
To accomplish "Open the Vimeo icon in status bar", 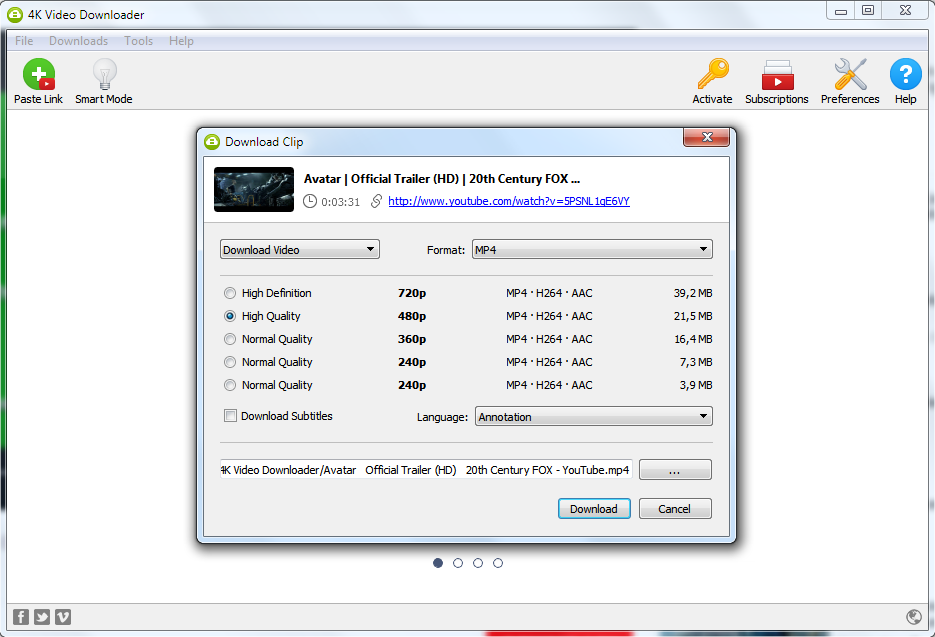I will click(63, 617).
